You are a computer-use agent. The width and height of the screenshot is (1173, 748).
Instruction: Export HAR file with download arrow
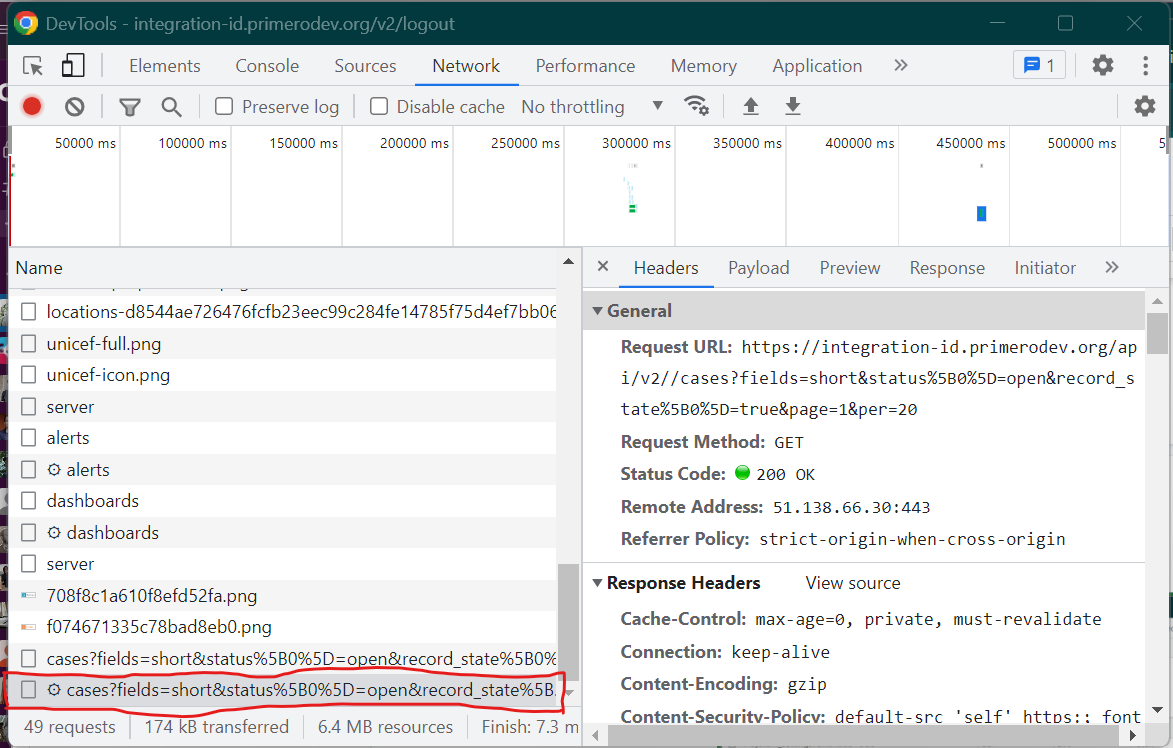point(792,106)
